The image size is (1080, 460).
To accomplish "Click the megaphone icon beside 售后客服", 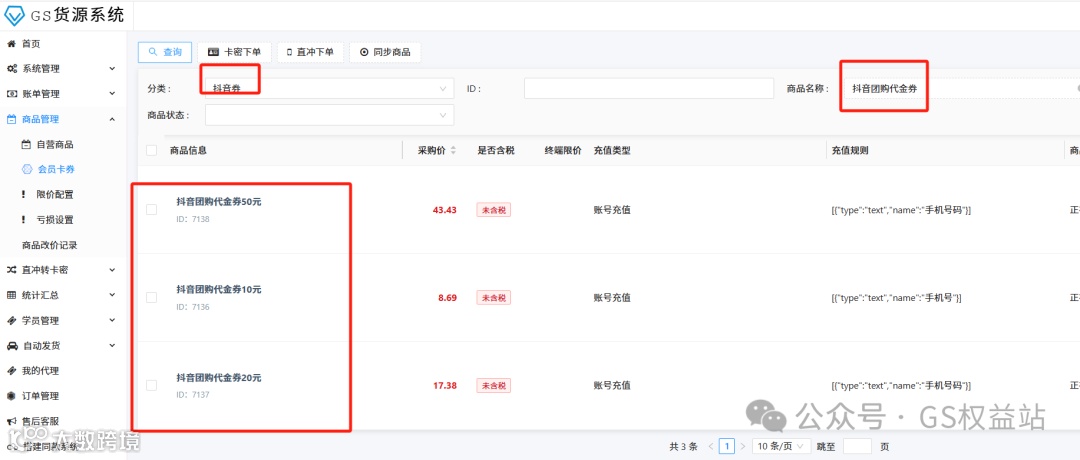I will click(12, 421).
